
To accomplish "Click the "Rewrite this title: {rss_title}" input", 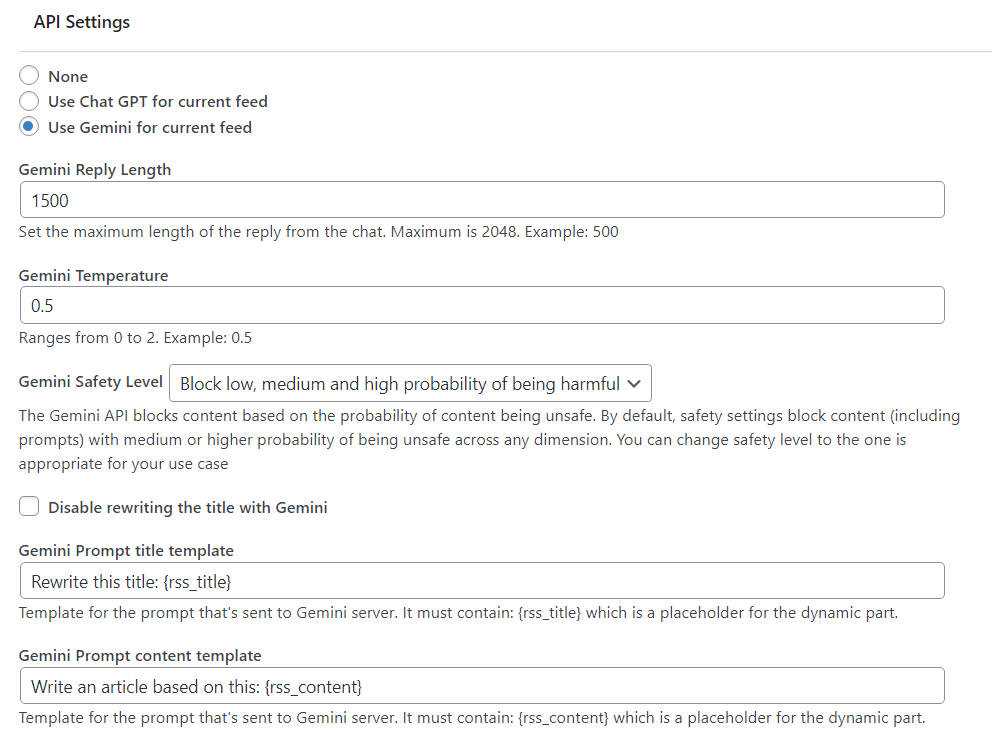I will [x=481, y=581].
